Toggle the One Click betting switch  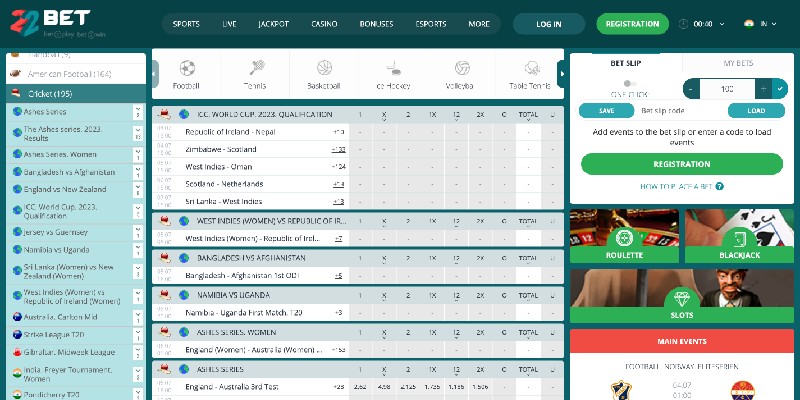point(629,83)
